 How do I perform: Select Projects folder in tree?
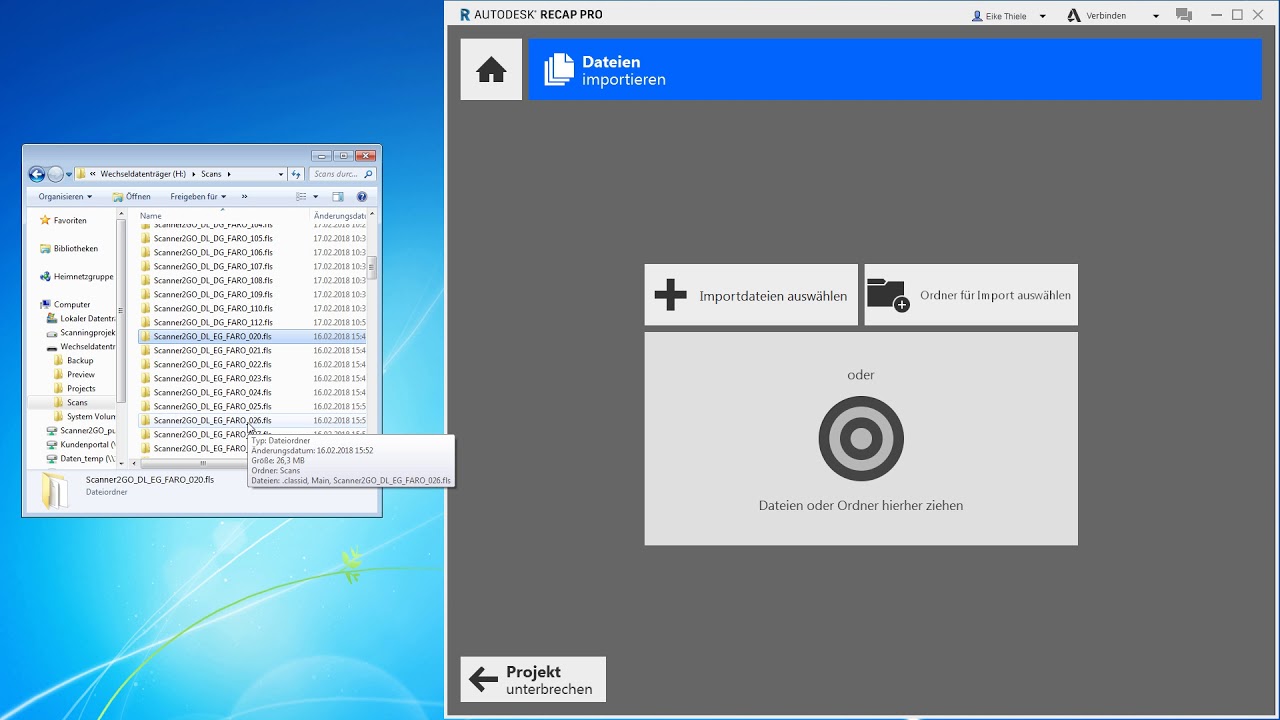[x=82, y=388]
